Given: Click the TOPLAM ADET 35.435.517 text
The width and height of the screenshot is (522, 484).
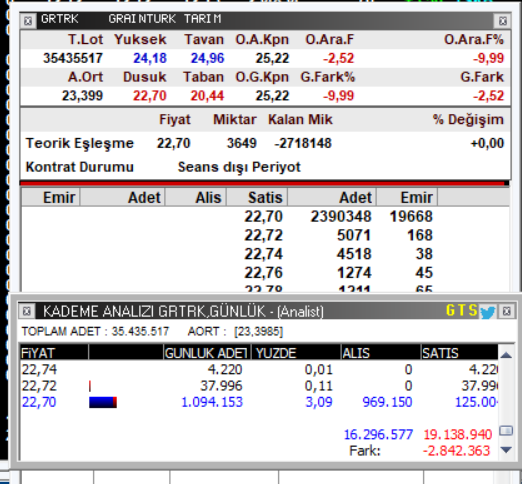Looking at the screenshot, I should [95, 331].
